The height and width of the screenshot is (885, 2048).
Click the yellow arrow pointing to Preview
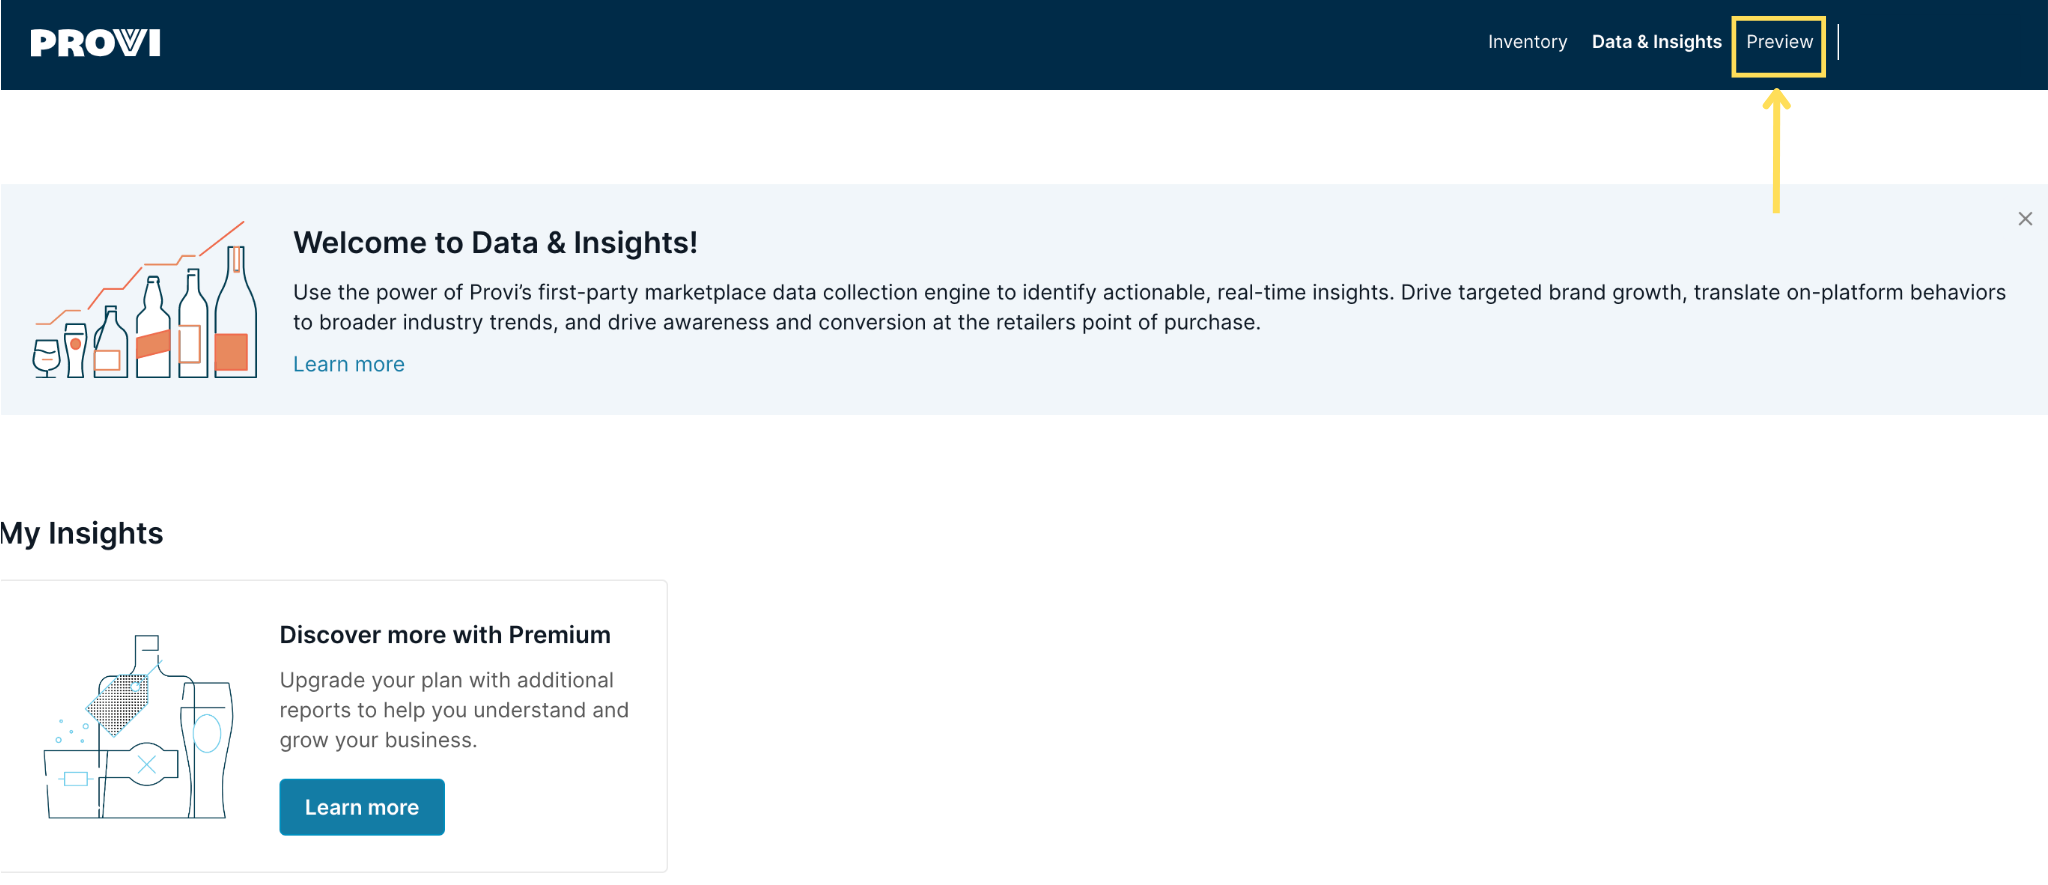(x=1776, y=150)
